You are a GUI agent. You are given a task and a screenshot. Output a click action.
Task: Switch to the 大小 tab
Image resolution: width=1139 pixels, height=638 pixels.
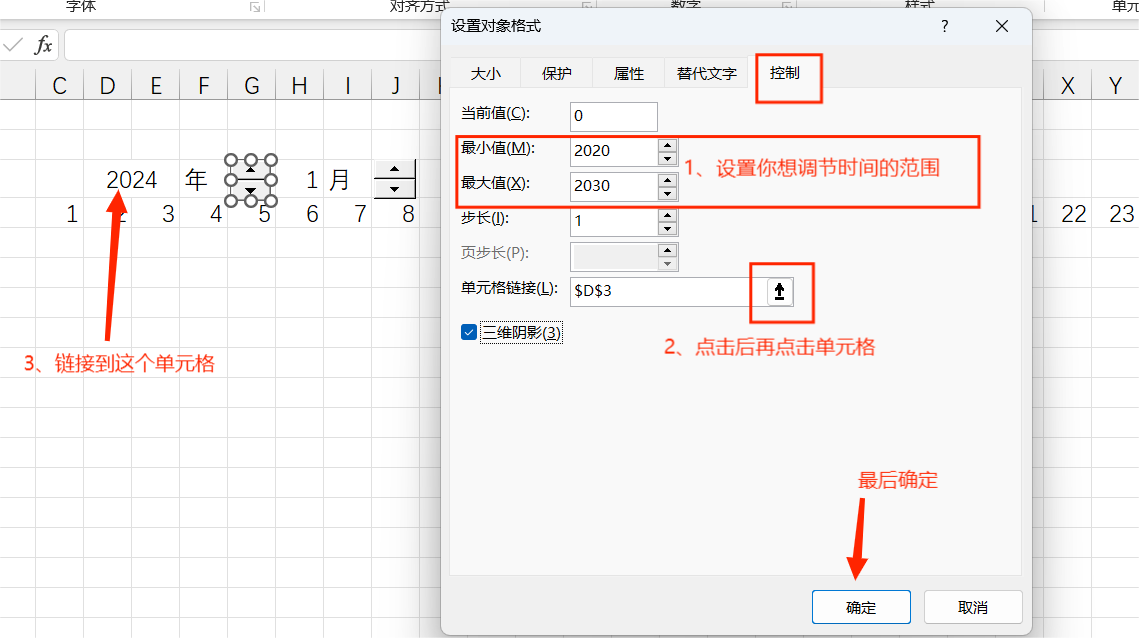[486, 73]
